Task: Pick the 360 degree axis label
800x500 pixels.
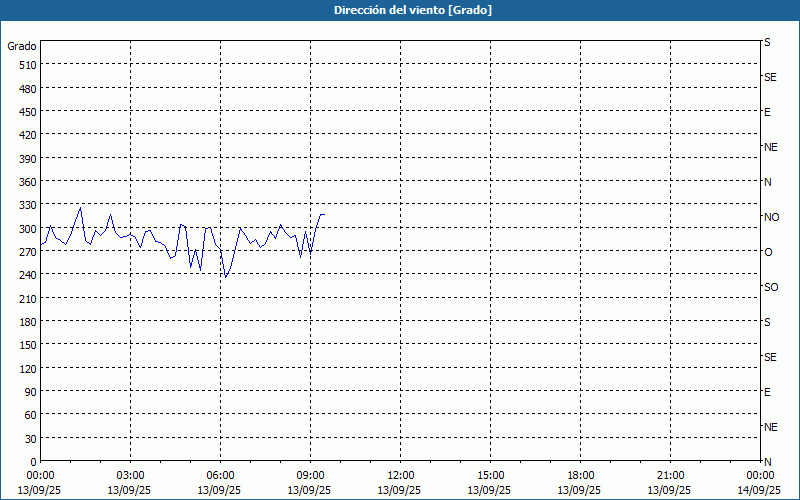Action: point(28,182)
